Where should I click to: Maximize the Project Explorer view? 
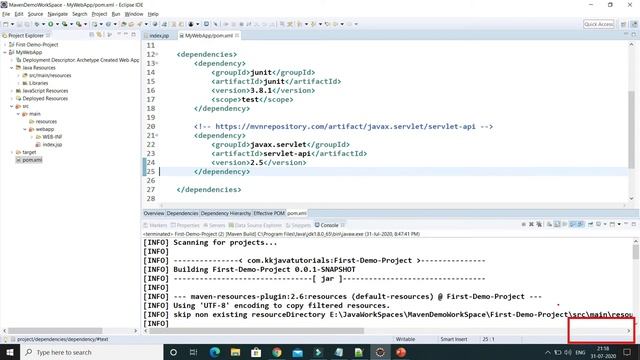(133, 35)
